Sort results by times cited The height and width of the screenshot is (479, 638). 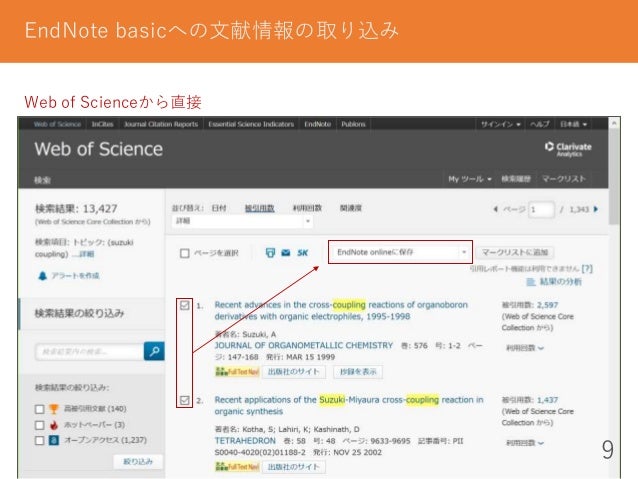pos(260,208)
